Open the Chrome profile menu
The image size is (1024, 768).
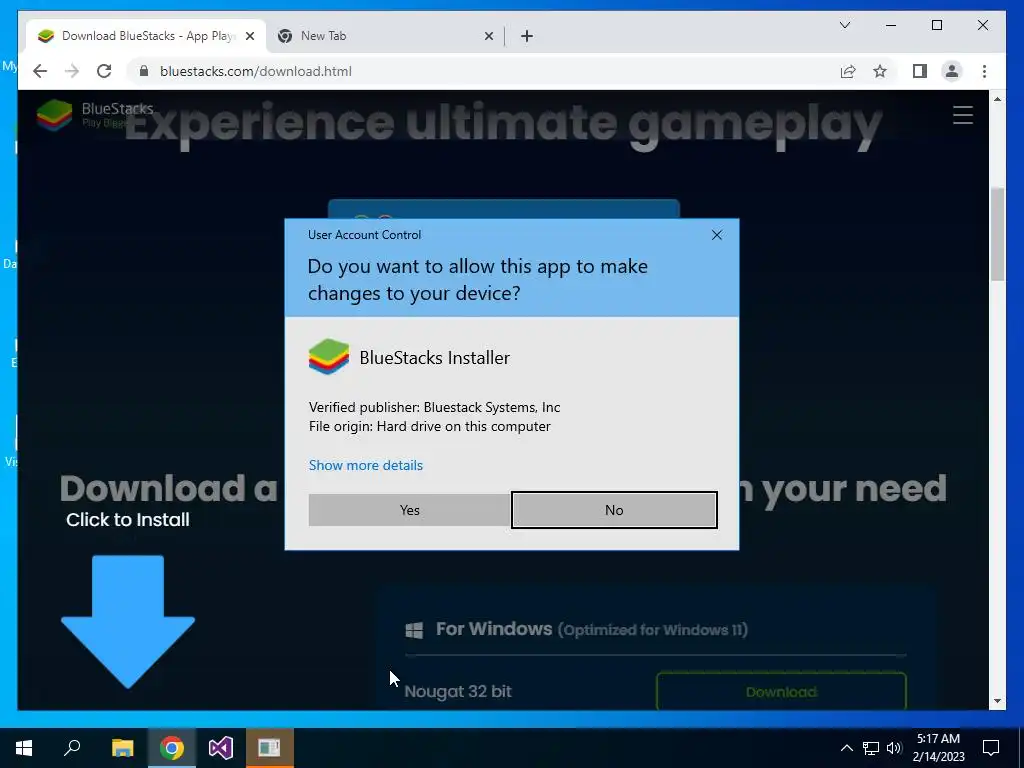952,71
